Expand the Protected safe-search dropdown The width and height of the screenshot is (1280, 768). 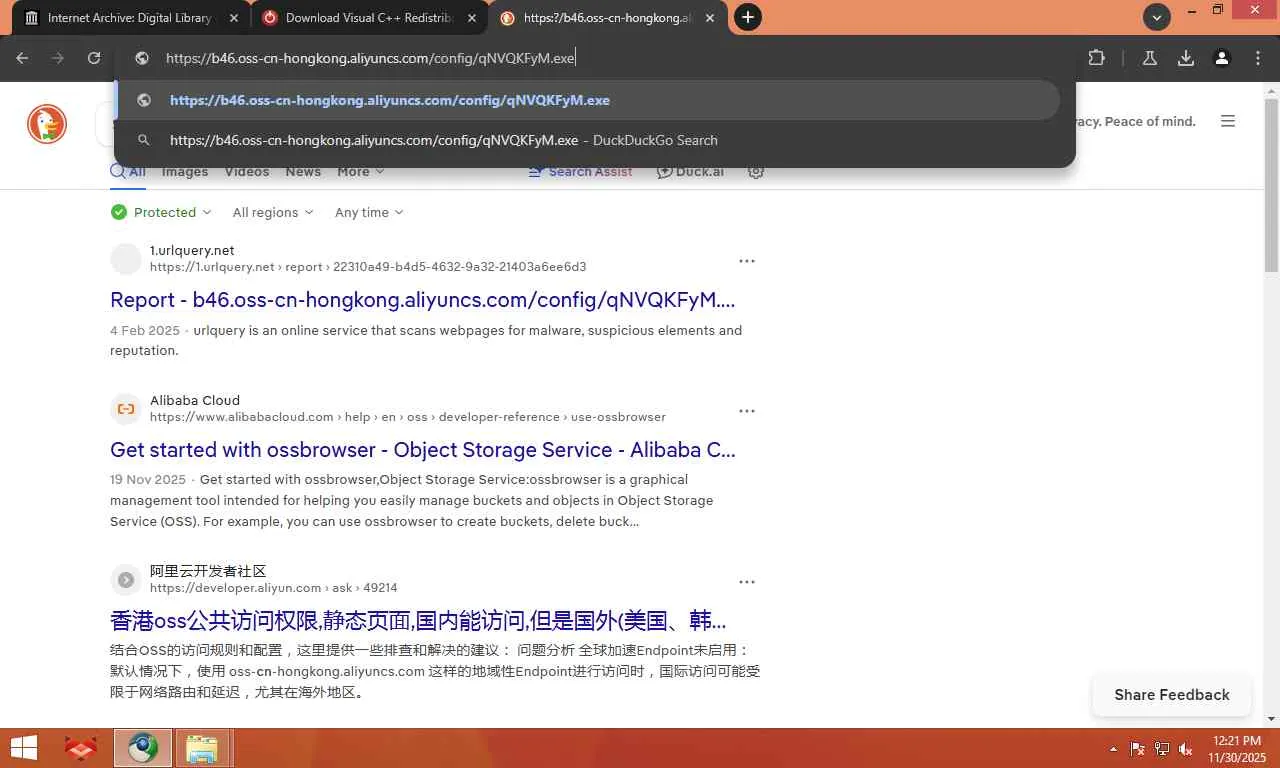[162, 212]
